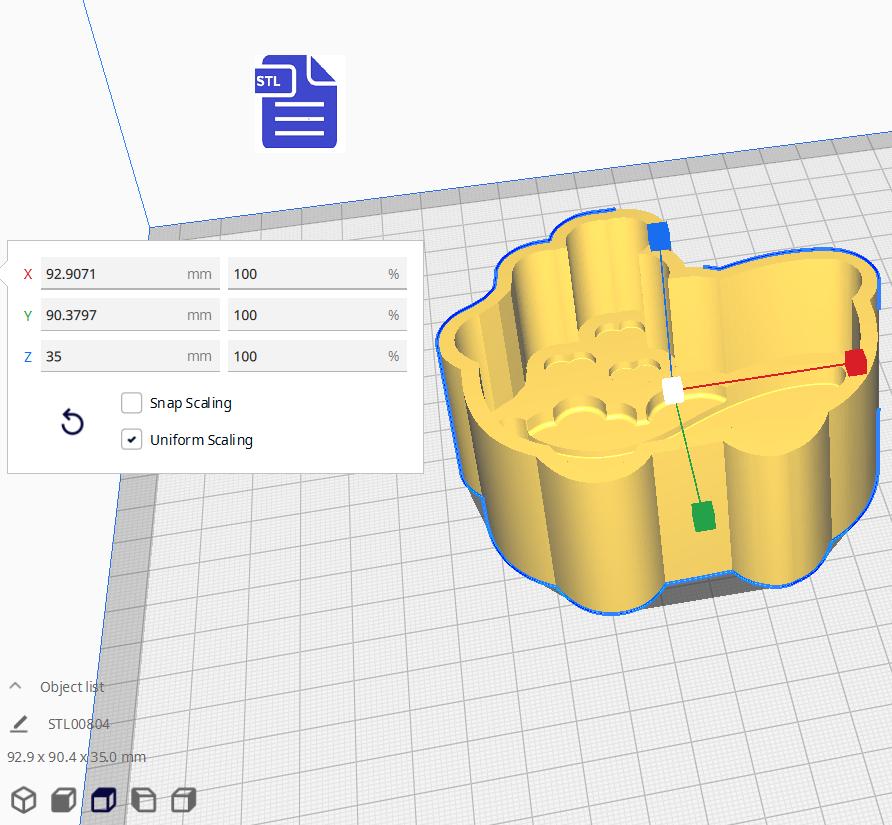The height and width of the screenshot is (825, 892).
Task: Click the Z size field 35 mm
Action: click(x=130, y=356)
